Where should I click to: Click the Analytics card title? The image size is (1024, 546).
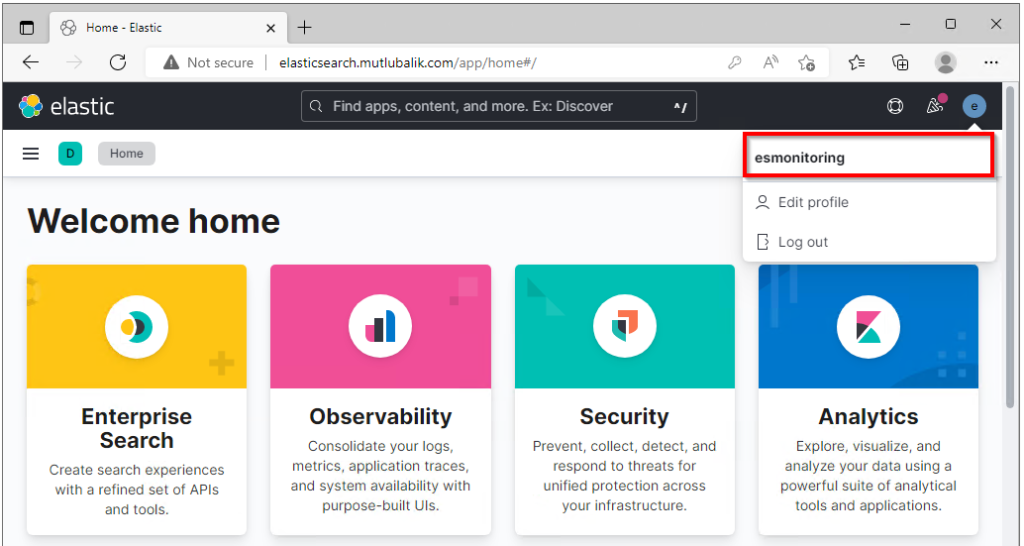point(868,417)
